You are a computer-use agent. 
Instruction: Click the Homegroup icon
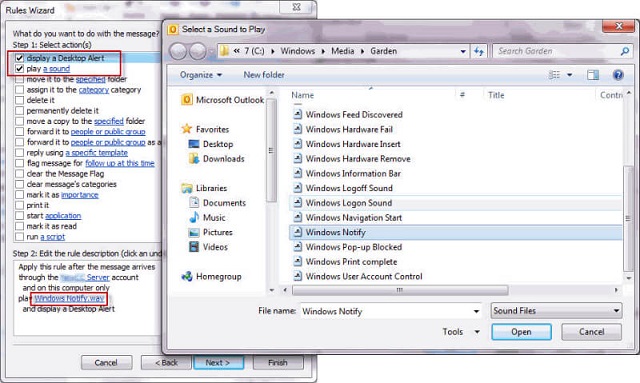coord(187,276)
